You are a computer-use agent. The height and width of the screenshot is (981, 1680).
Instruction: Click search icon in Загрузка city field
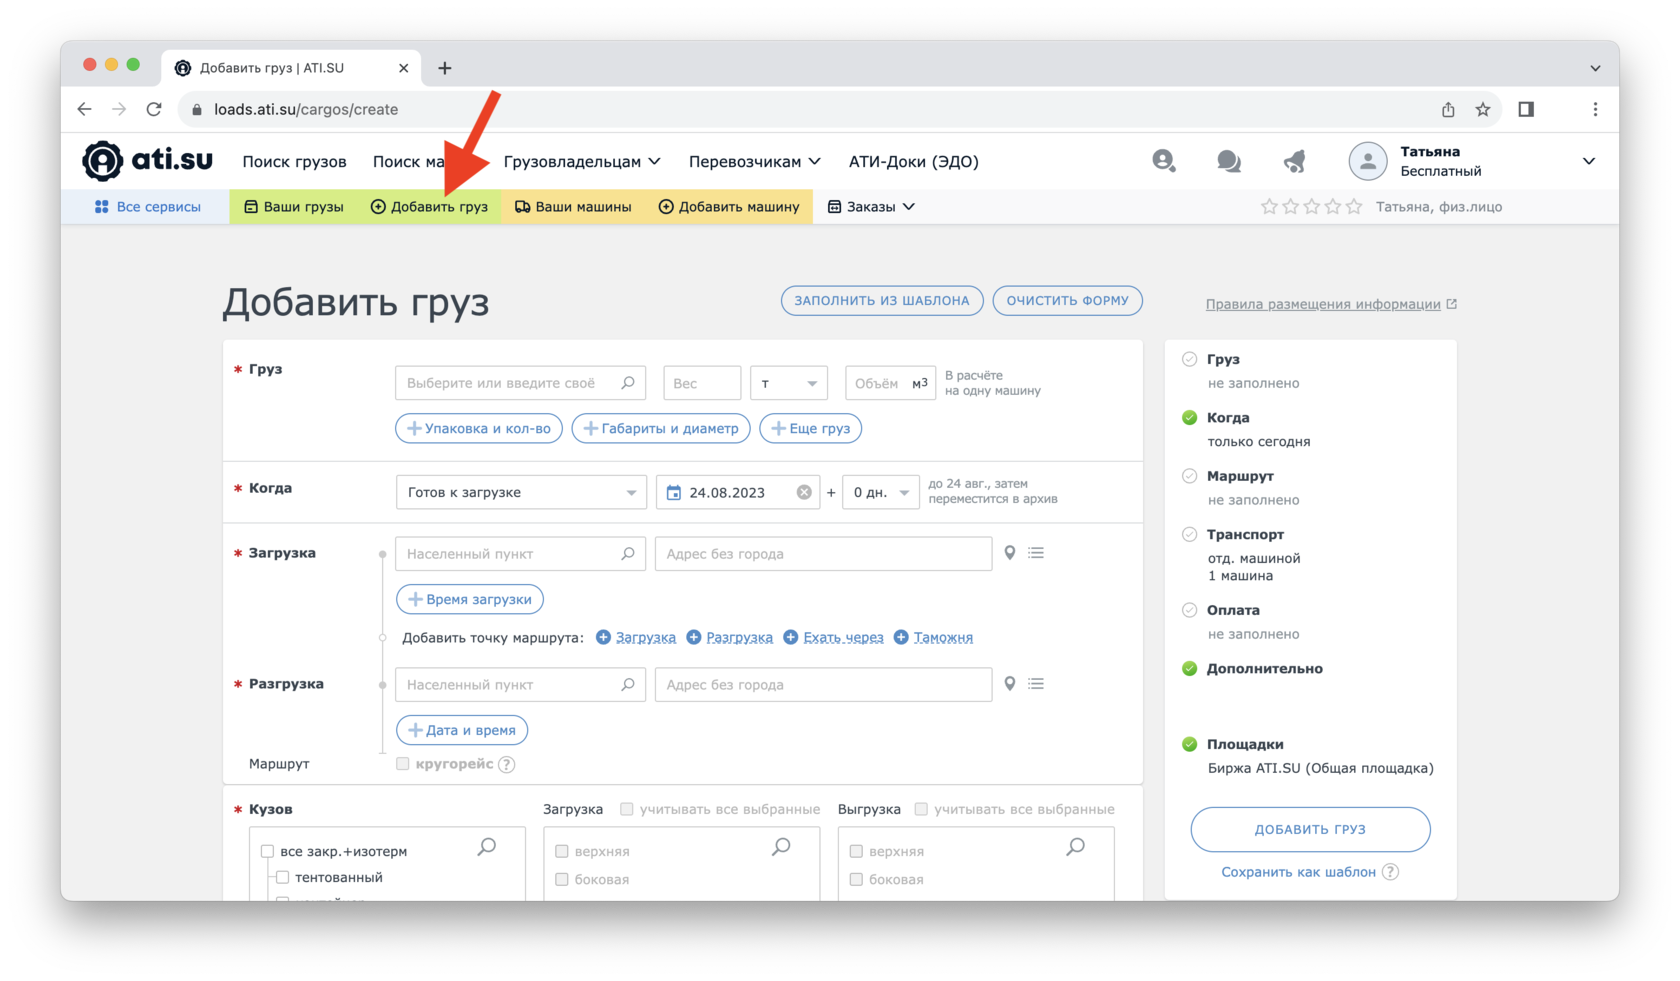[x=628, y=554]
